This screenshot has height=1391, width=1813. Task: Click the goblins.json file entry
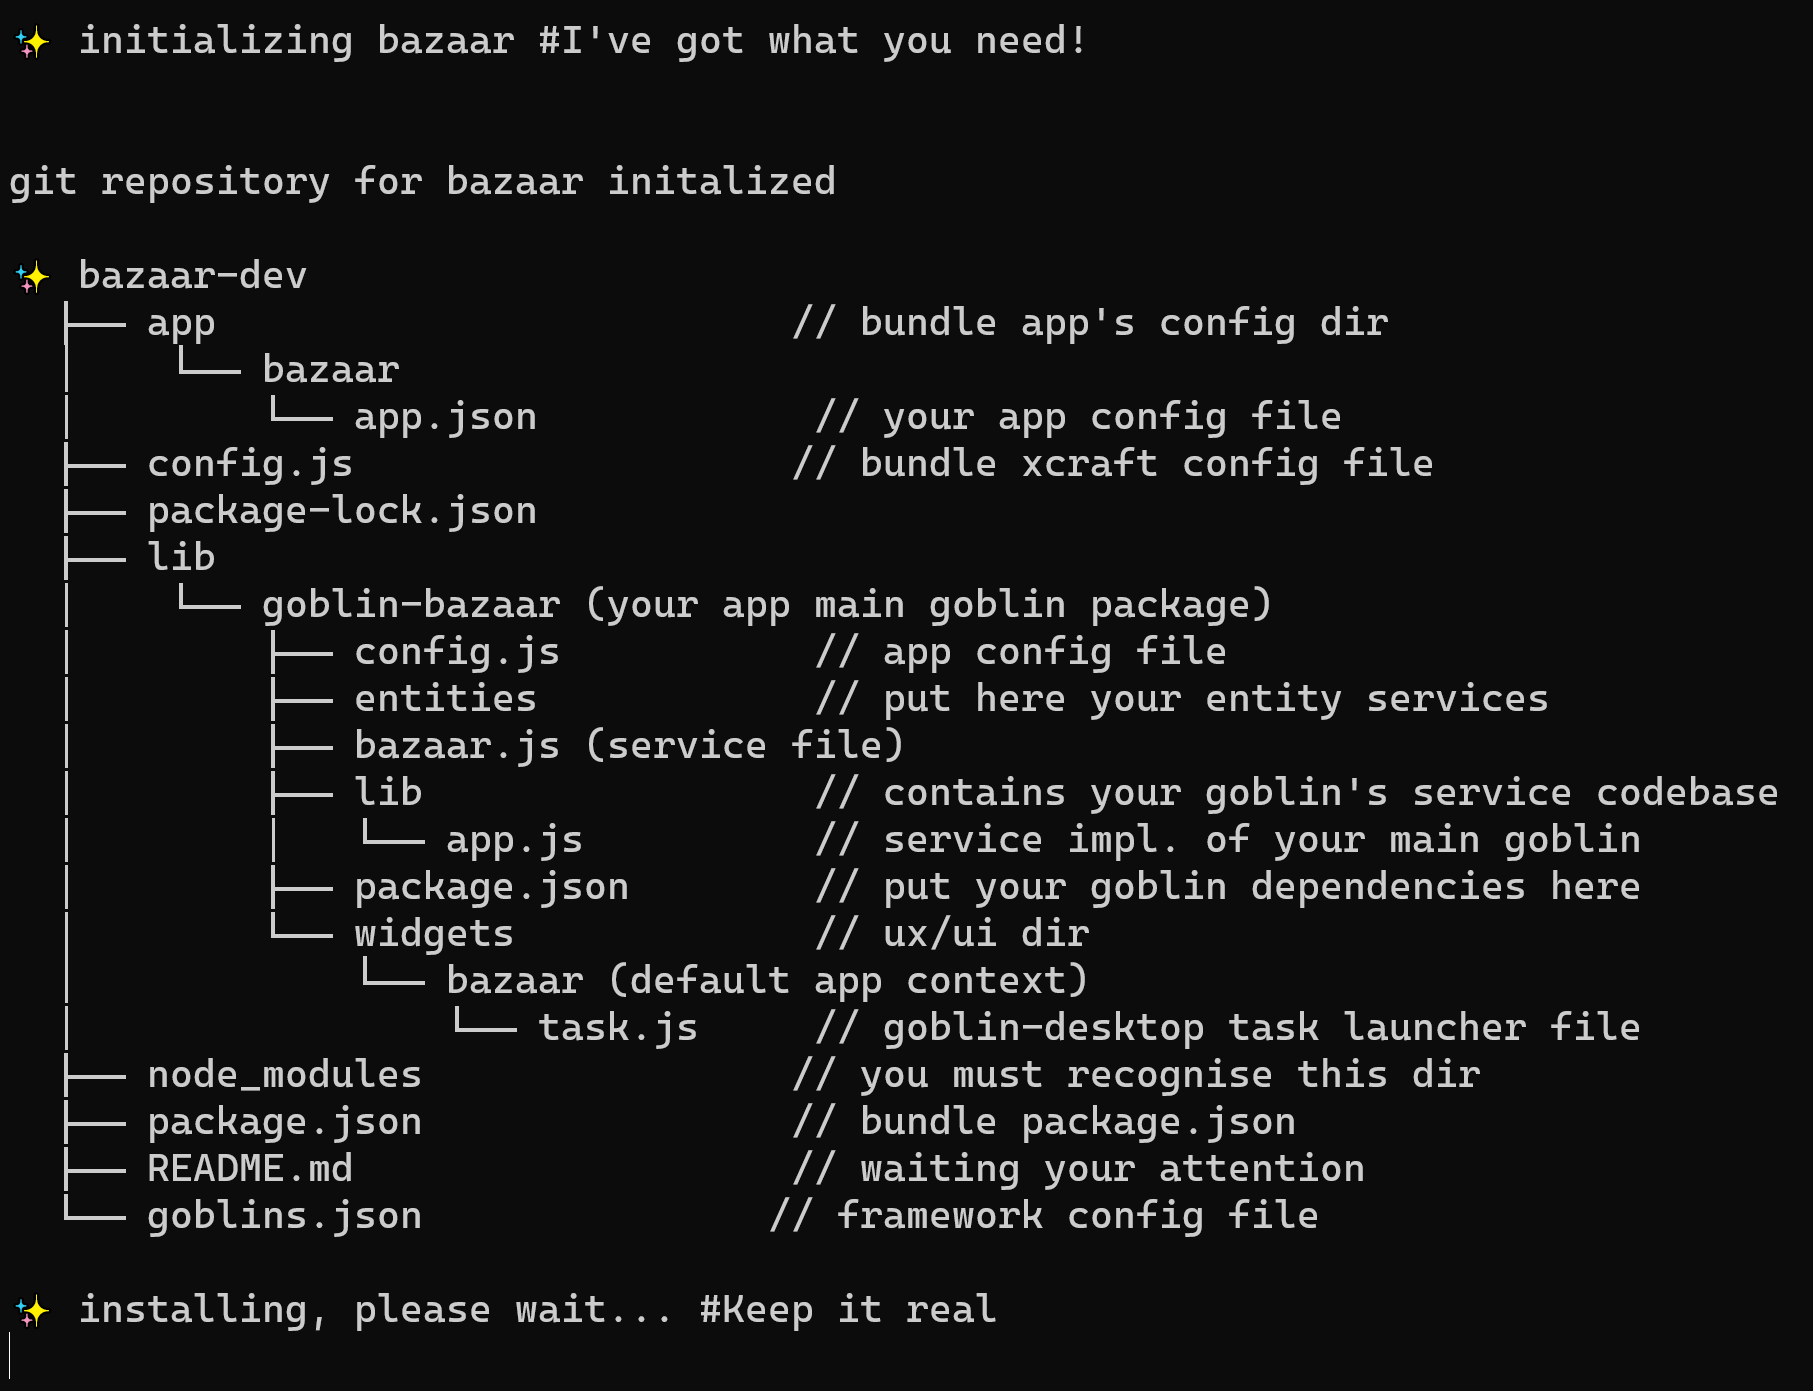coord(284,1216)
